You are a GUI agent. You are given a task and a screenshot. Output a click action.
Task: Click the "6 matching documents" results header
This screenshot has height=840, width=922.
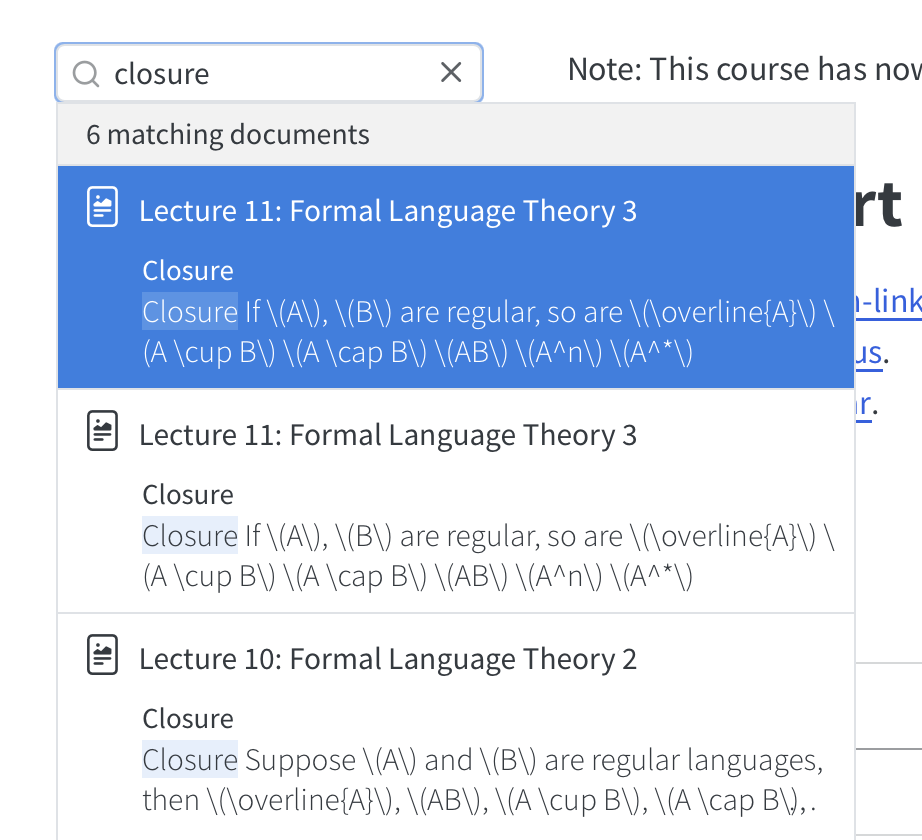click(228, 135)
